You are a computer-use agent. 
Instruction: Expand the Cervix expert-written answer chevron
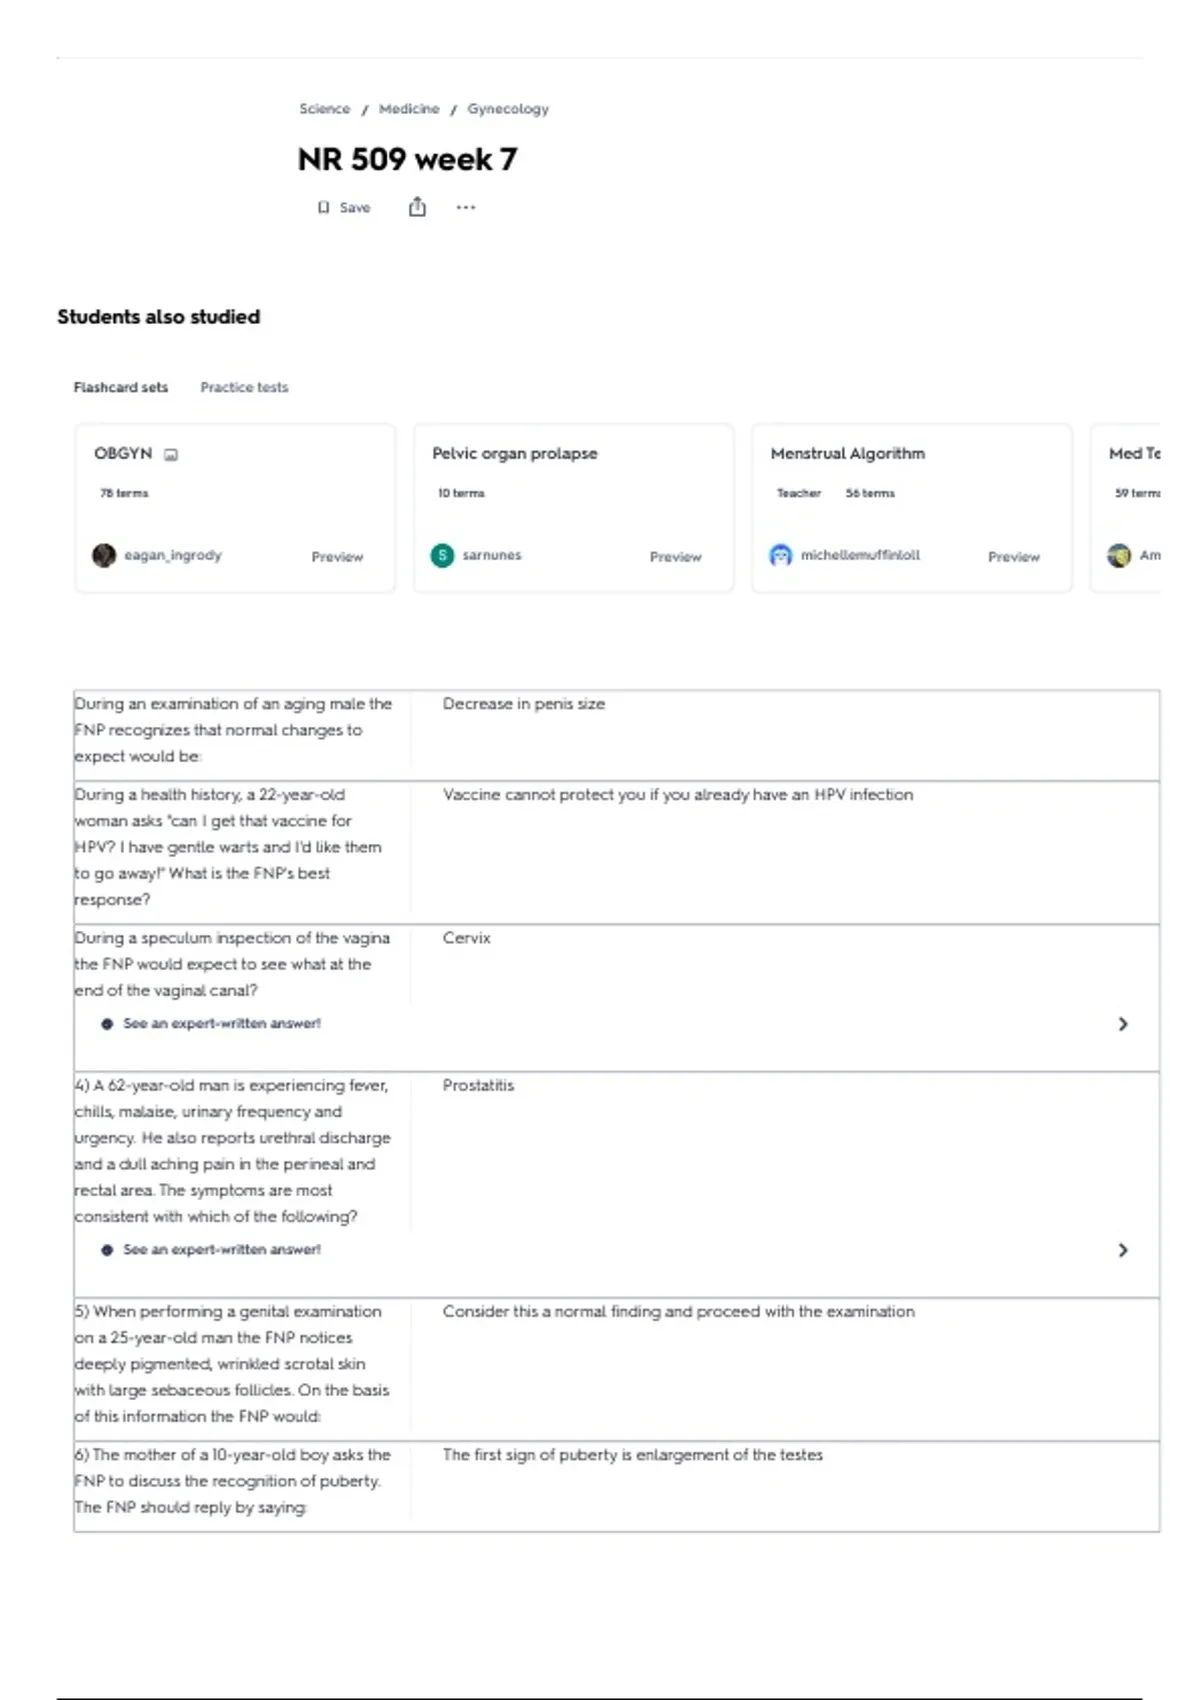point(1123,1024)
